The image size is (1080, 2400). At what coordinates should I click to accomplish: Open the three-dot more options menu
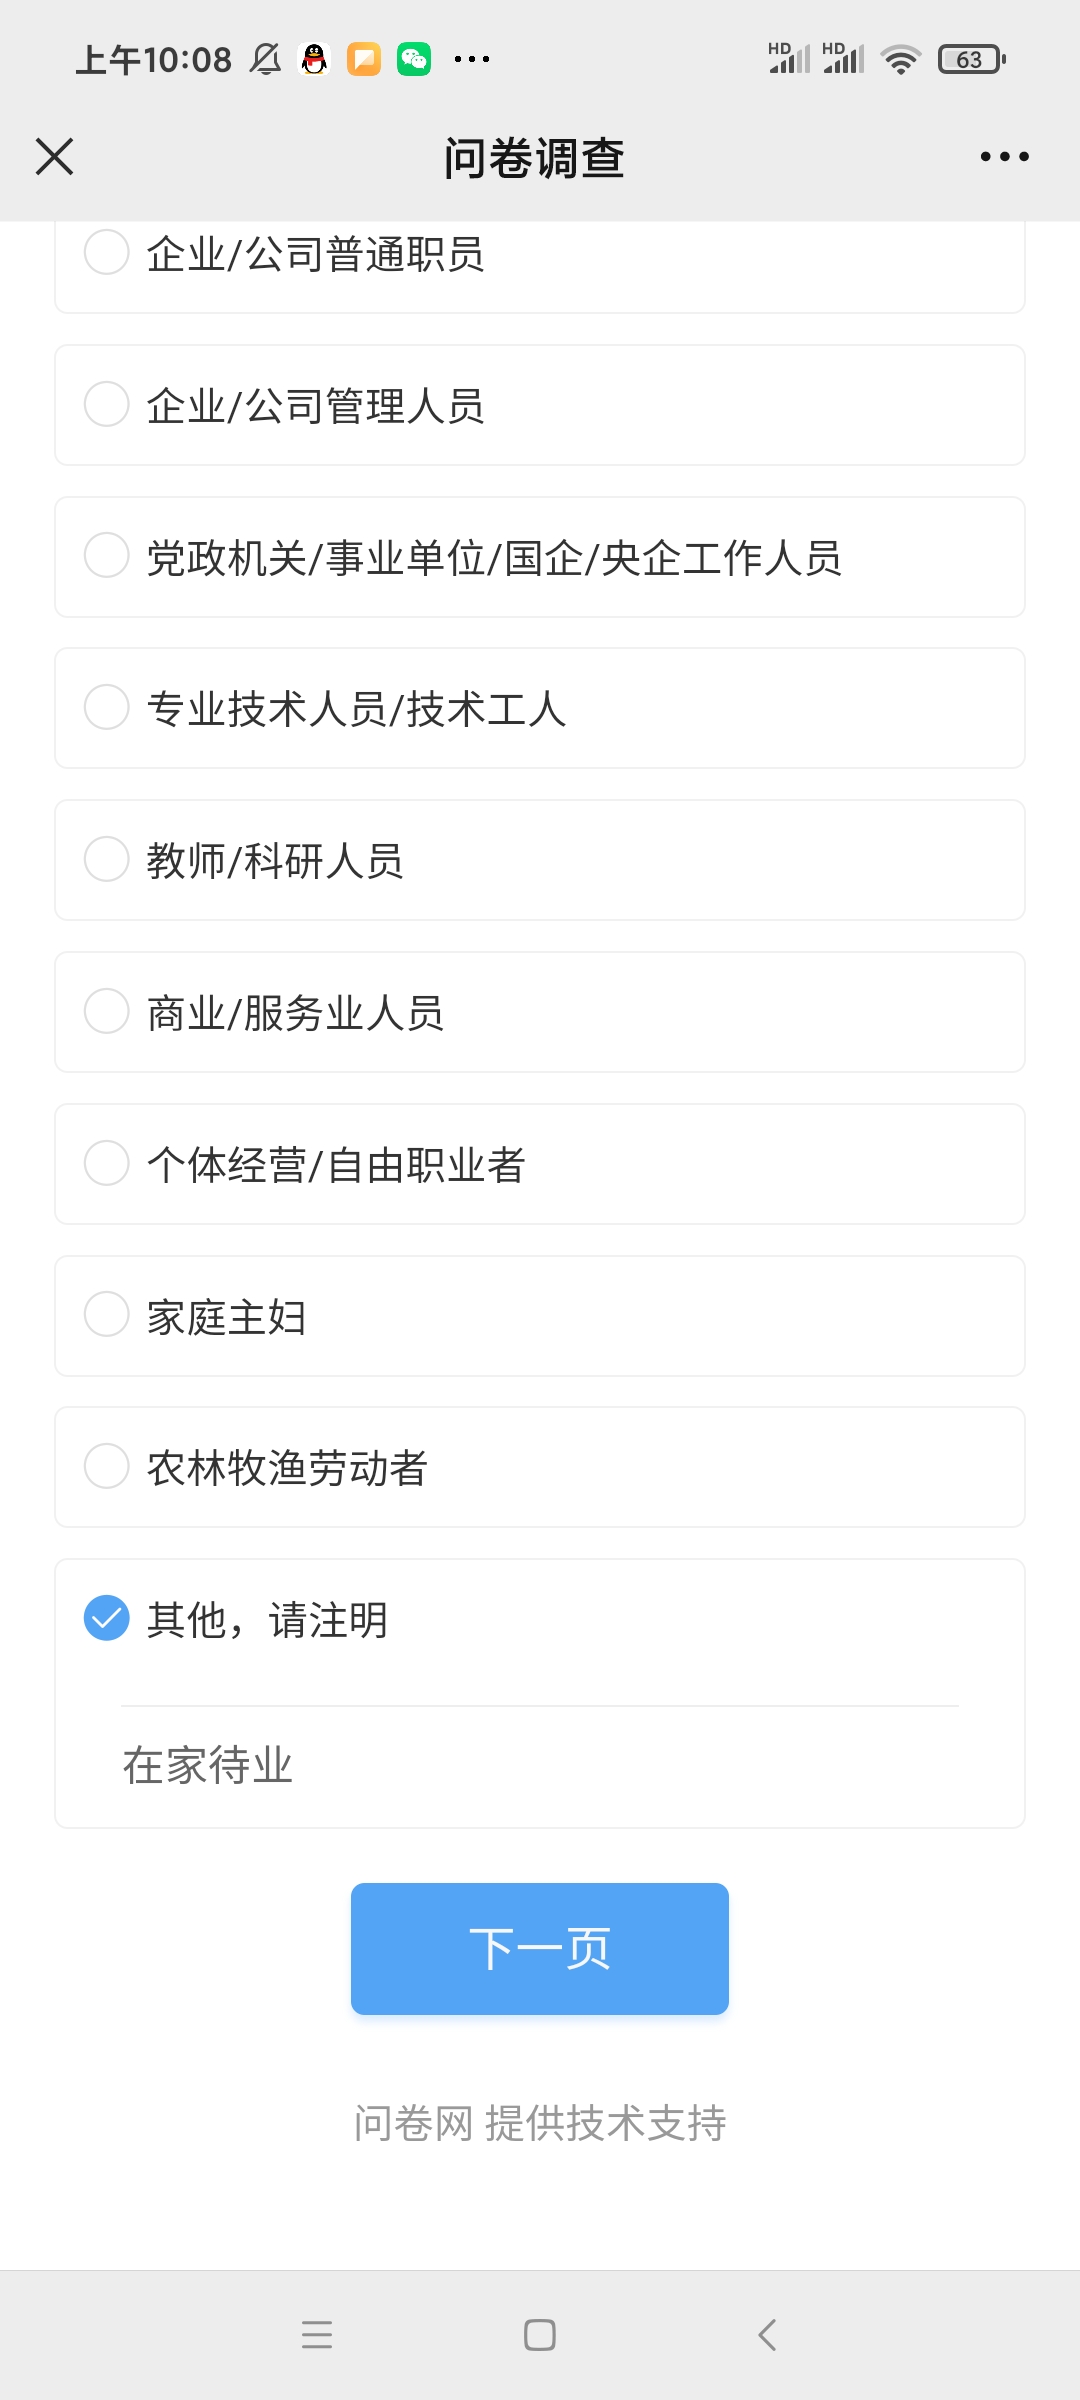(1004, 157)
